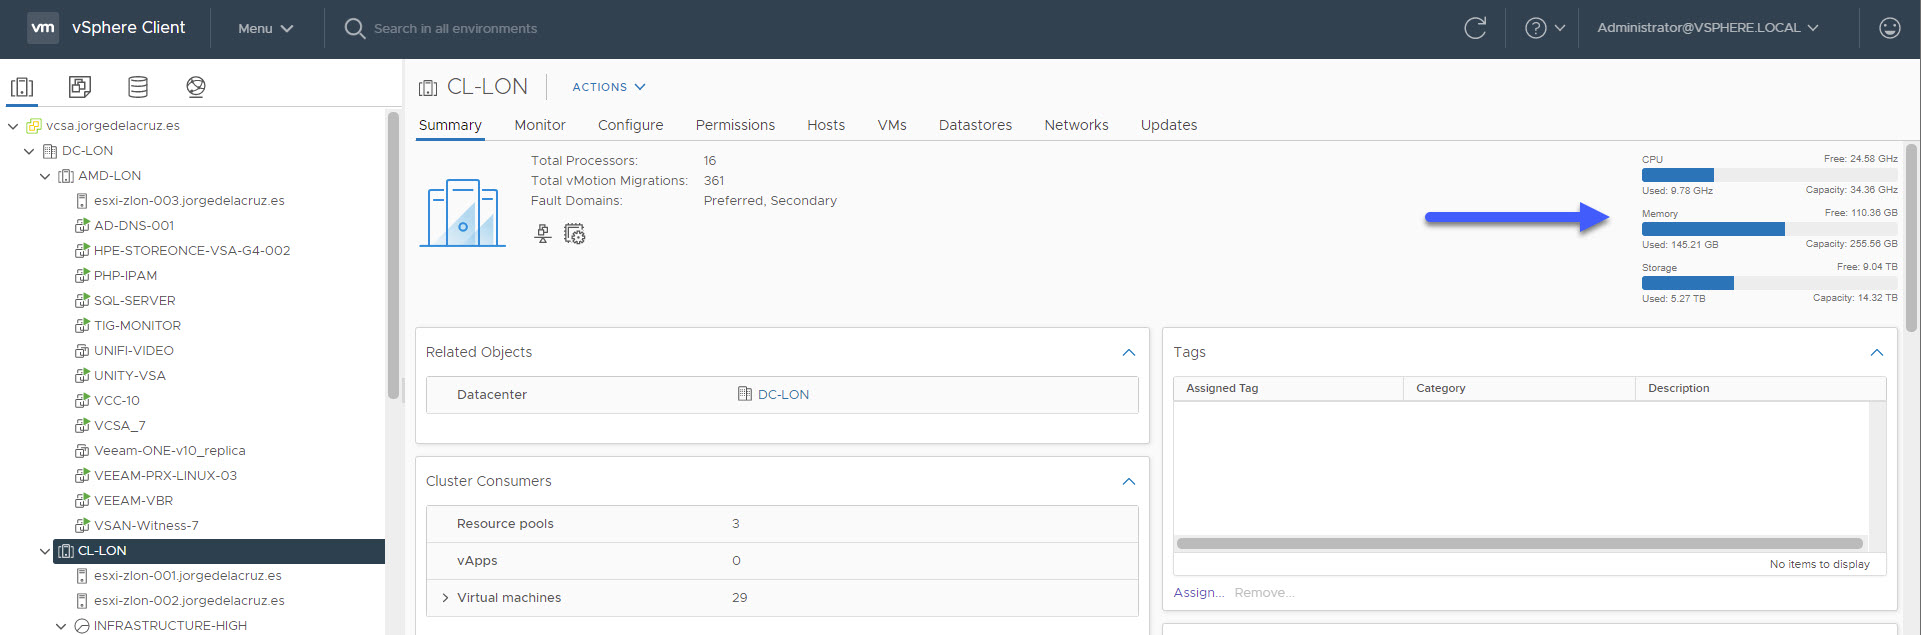Click the Remove... tag link
This screenshot has height=635, width=1921.
[x=1264, y=593]
